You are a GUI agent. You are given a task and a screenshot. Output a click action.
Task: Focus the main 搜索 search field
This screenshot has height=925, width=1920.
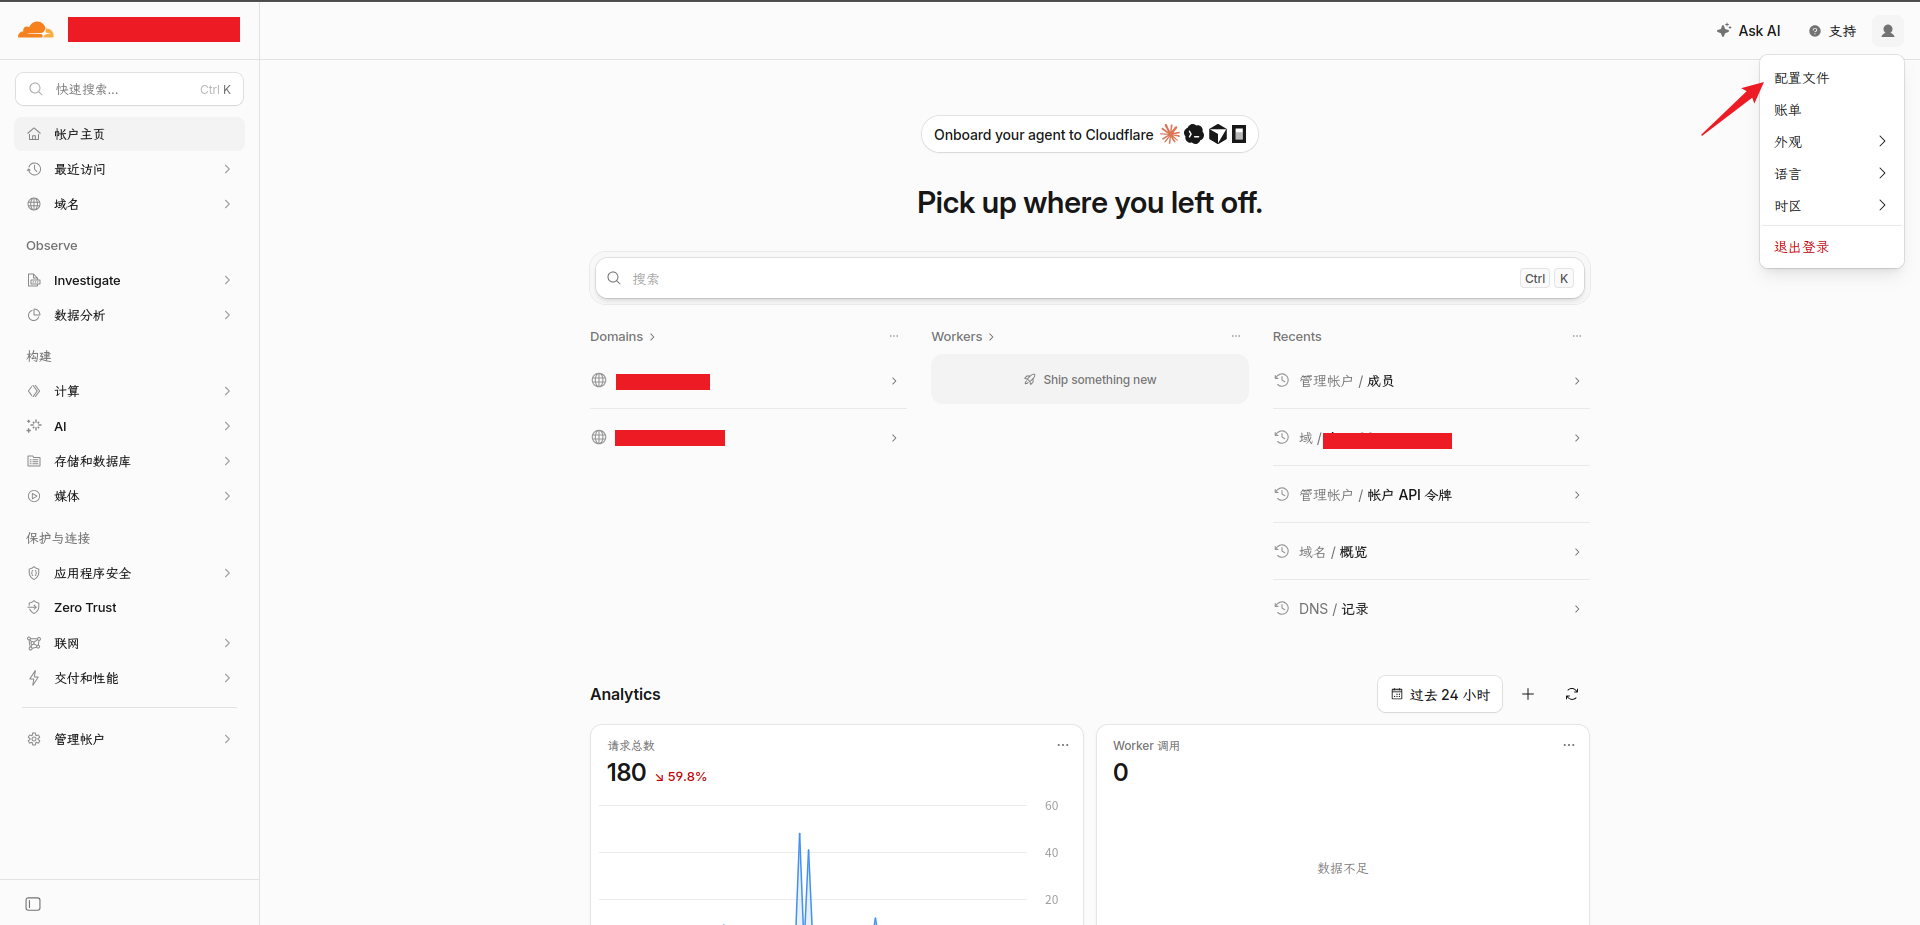(x=1089, y=279)
